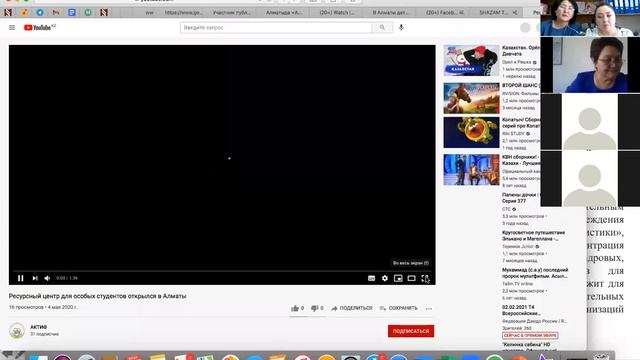
Task: Mute the video volume
Action: pos(47,278)
